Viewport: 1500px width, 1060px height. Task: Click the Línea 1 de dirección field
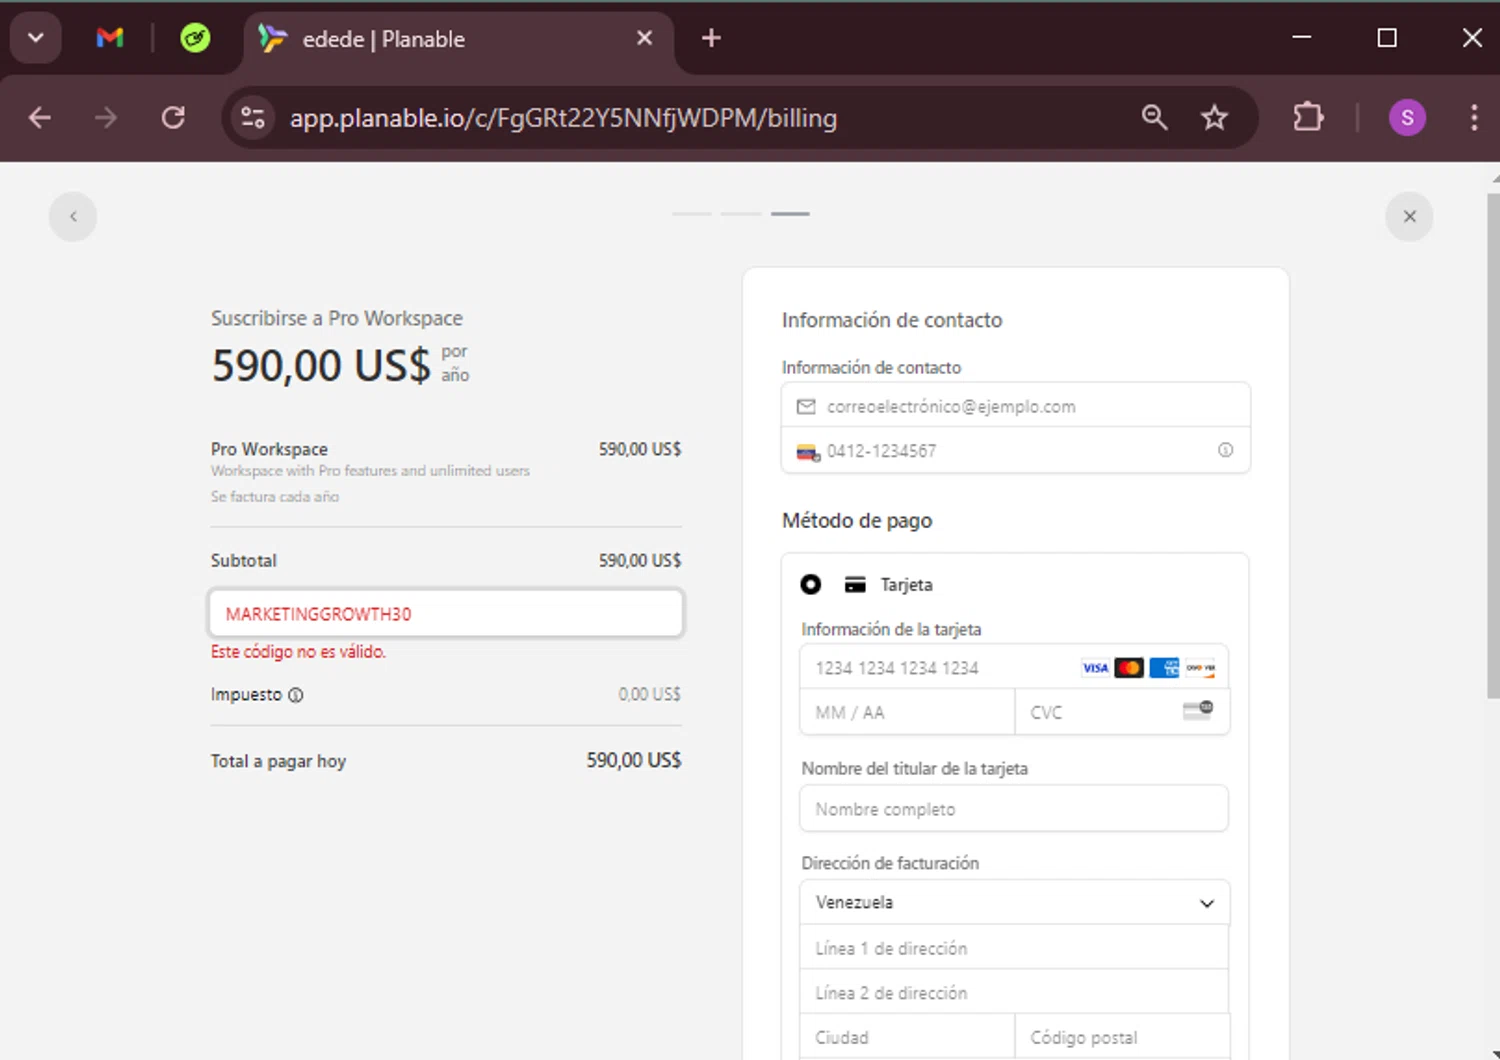point(1014,947)
